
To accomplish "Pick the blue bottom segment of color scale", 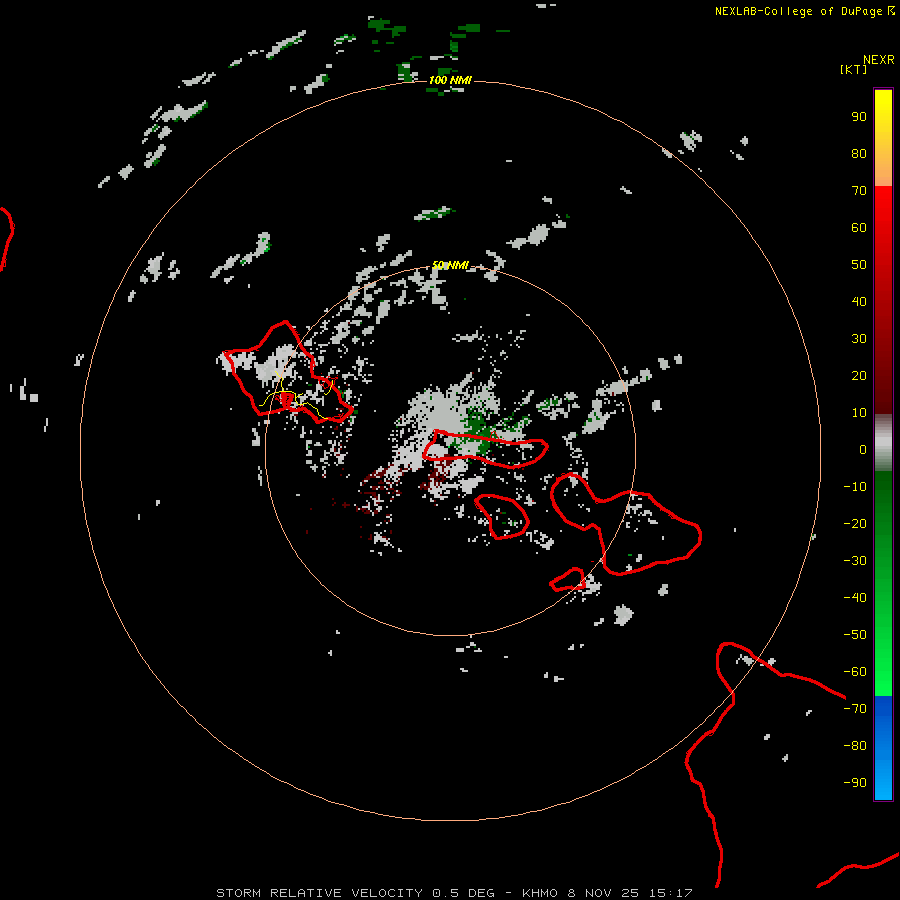I will (x=883, y=748).
